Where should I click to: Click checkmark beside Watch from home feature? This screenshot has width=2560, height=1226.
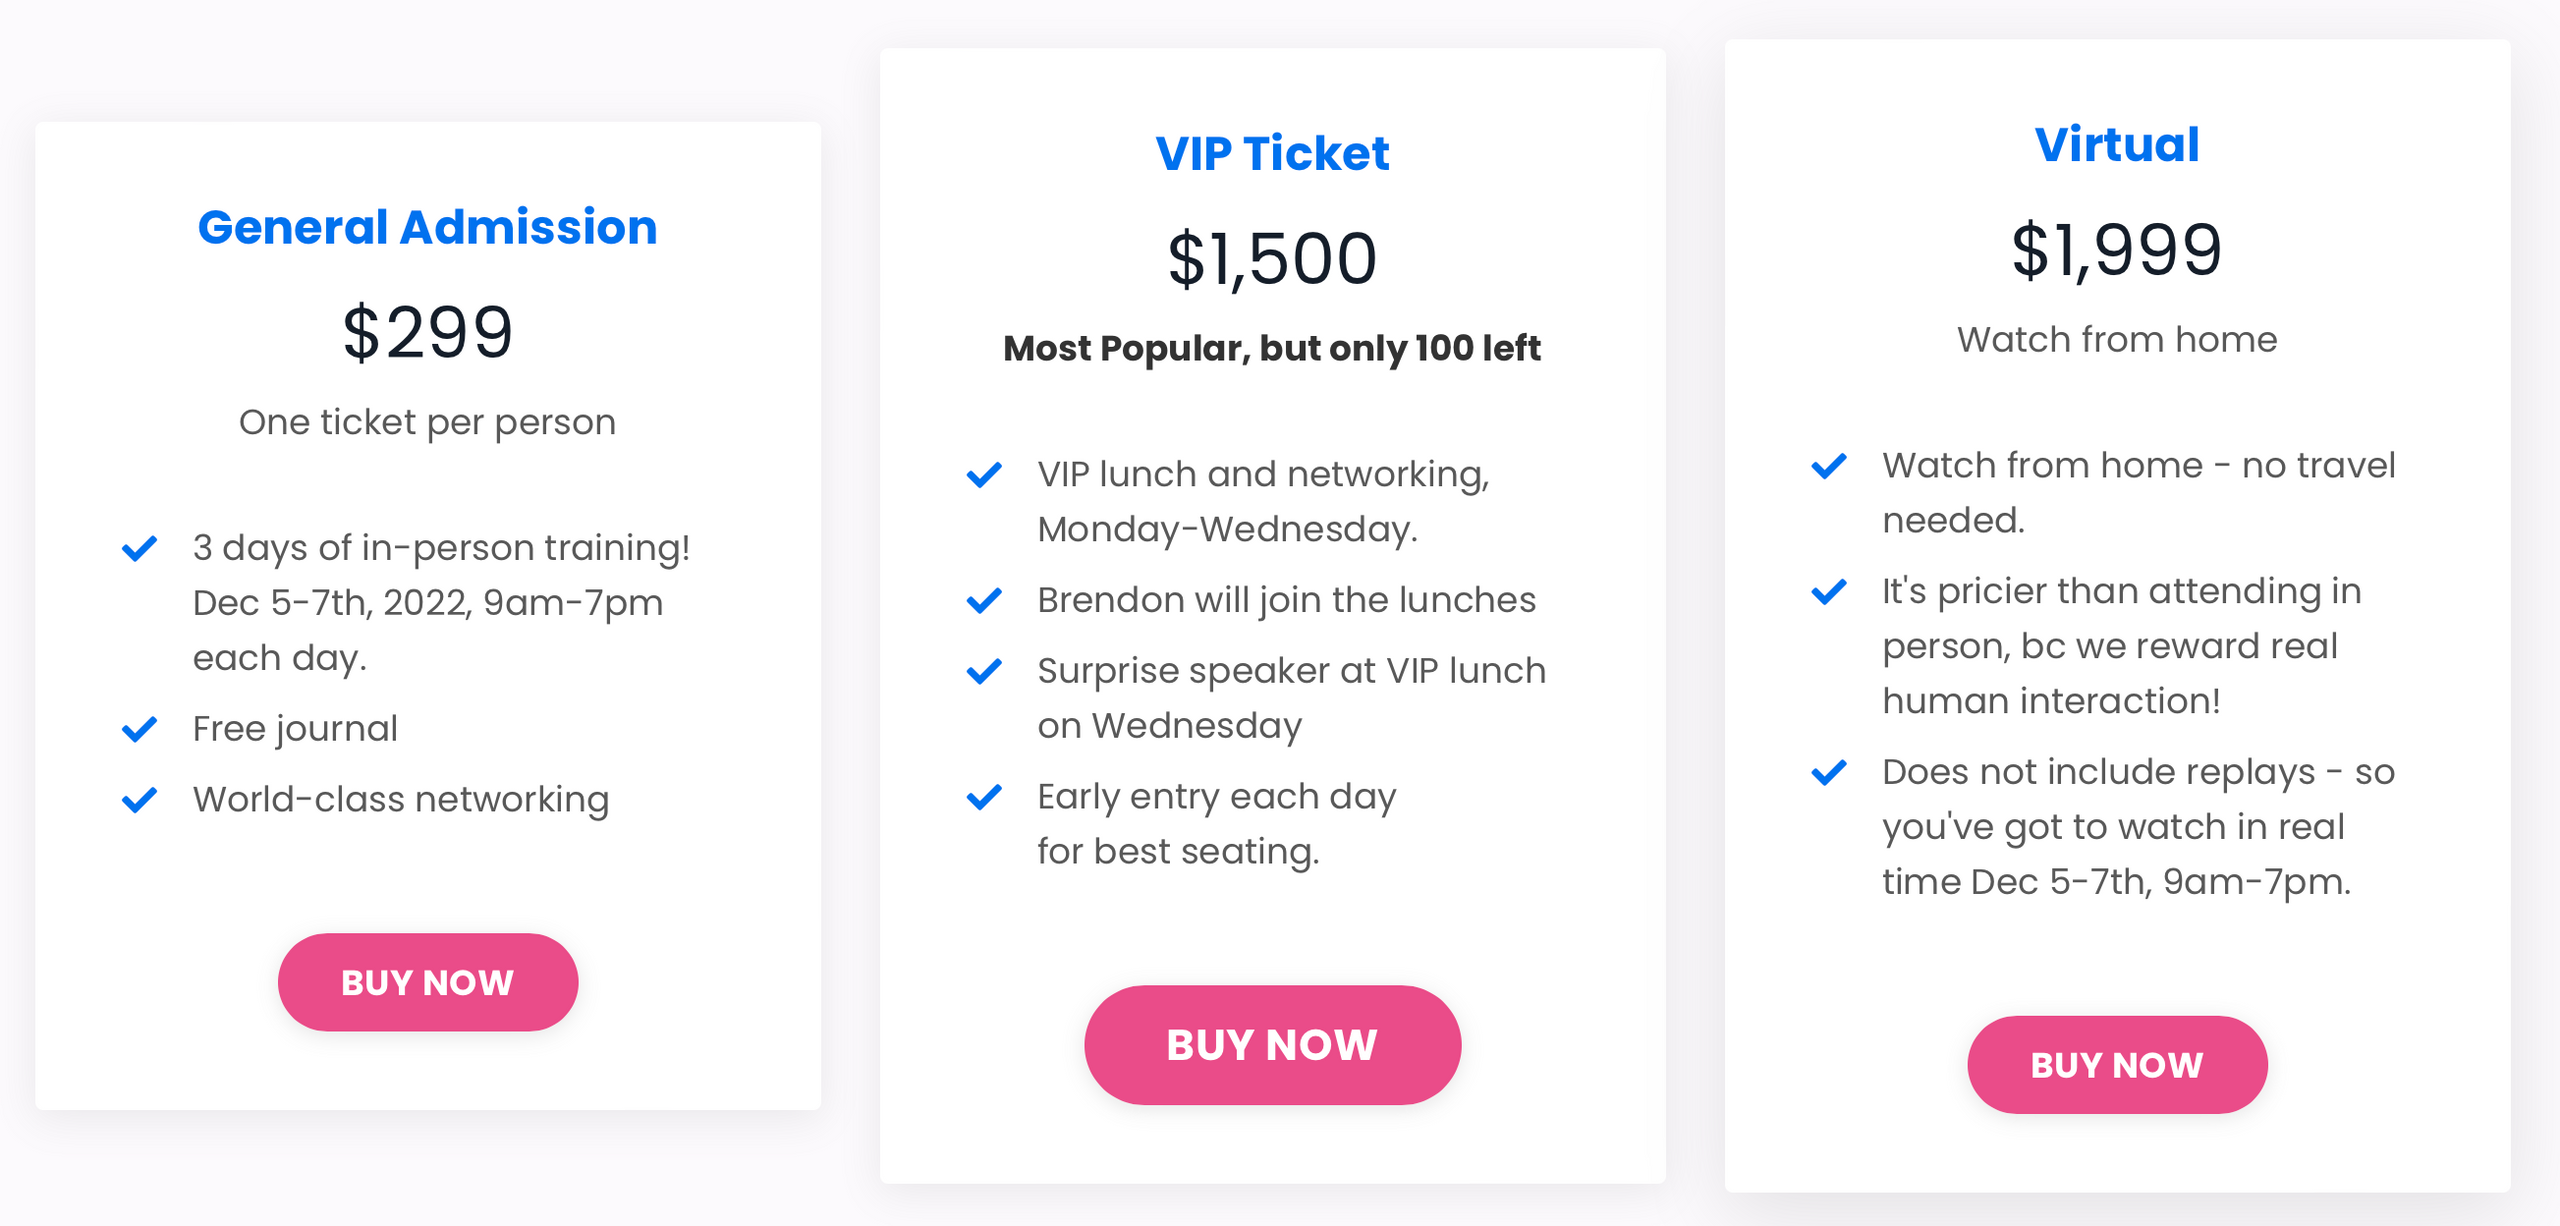pos(1829,466)
